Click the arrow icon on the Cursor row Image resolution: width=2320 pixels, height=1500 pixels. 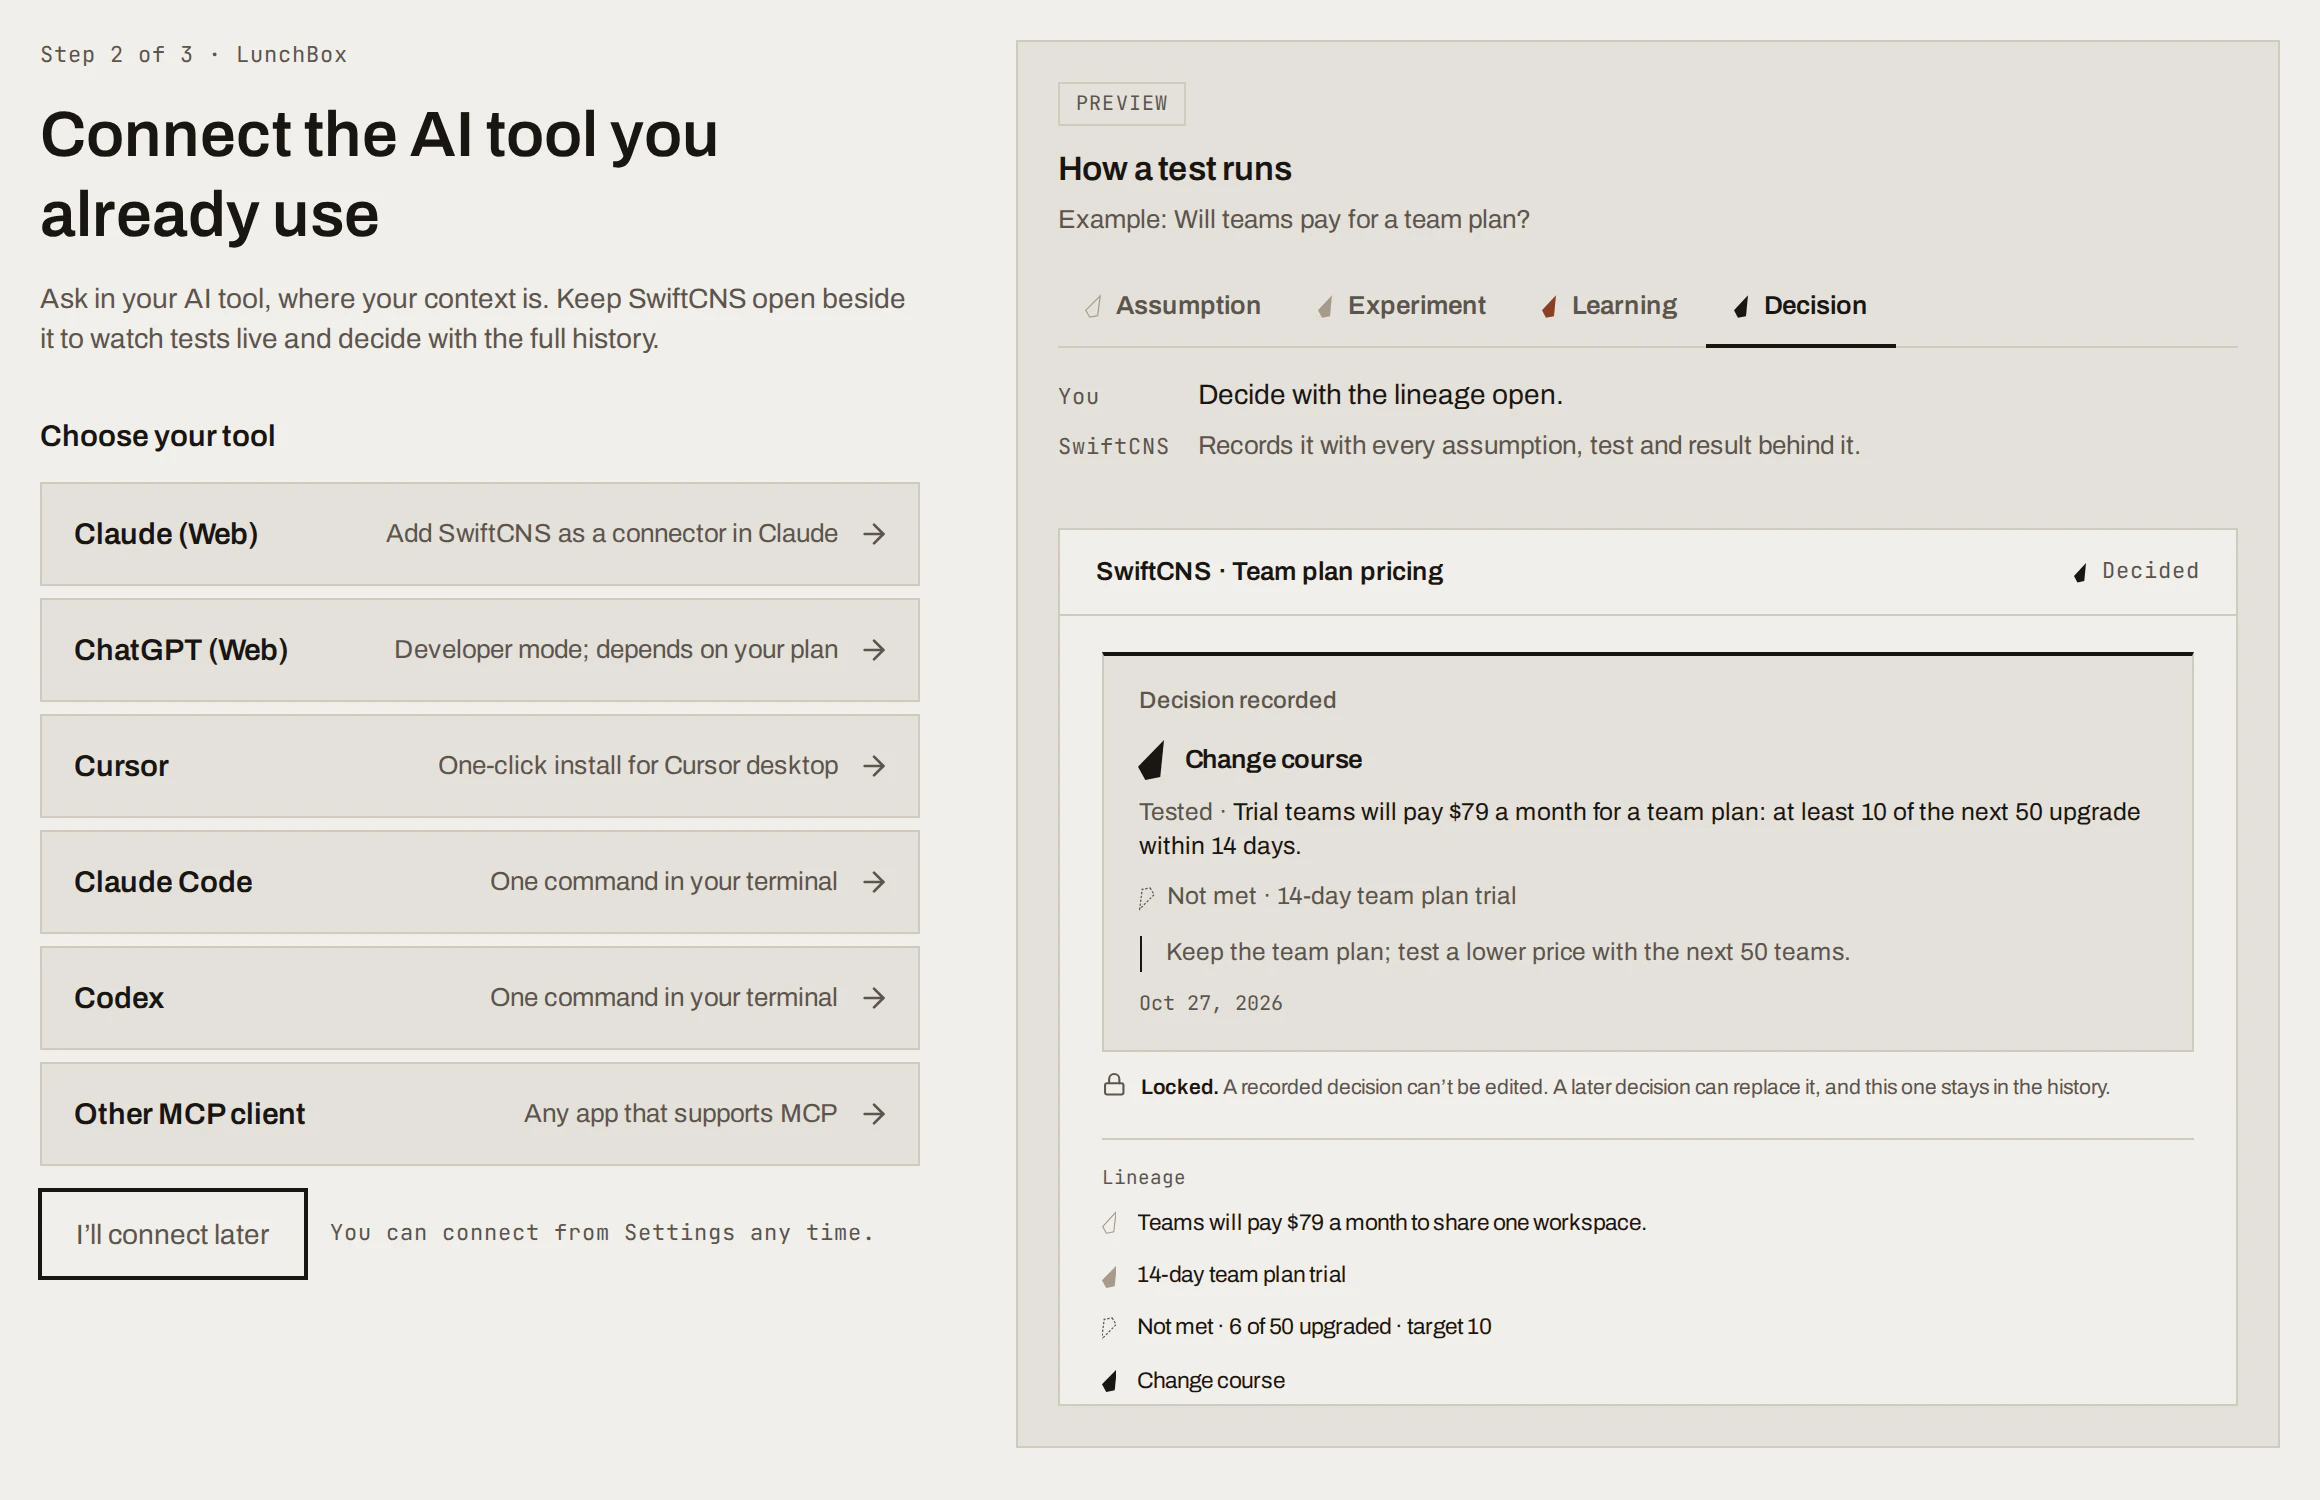pos(874,766)
